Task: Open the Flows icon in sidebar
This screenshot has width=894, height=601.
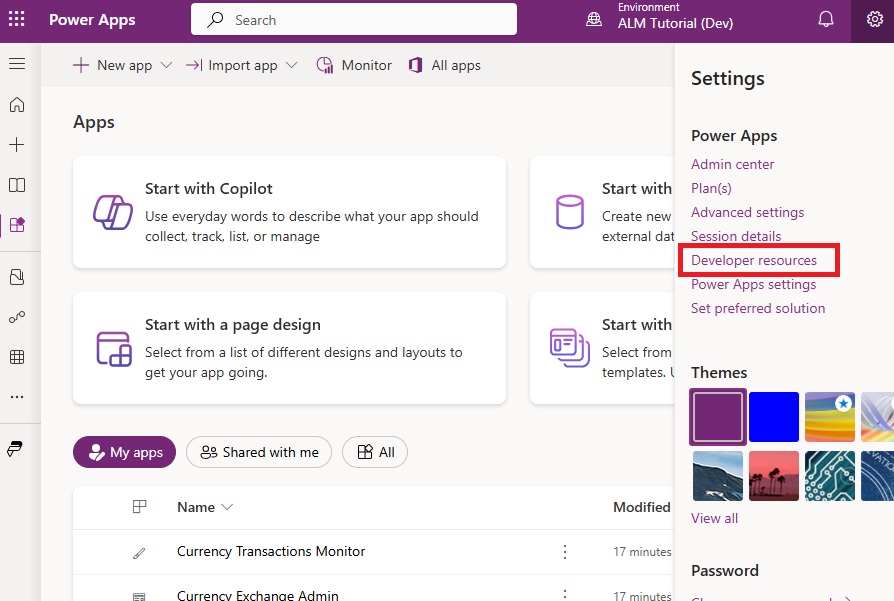Action: tap(17, 316)
